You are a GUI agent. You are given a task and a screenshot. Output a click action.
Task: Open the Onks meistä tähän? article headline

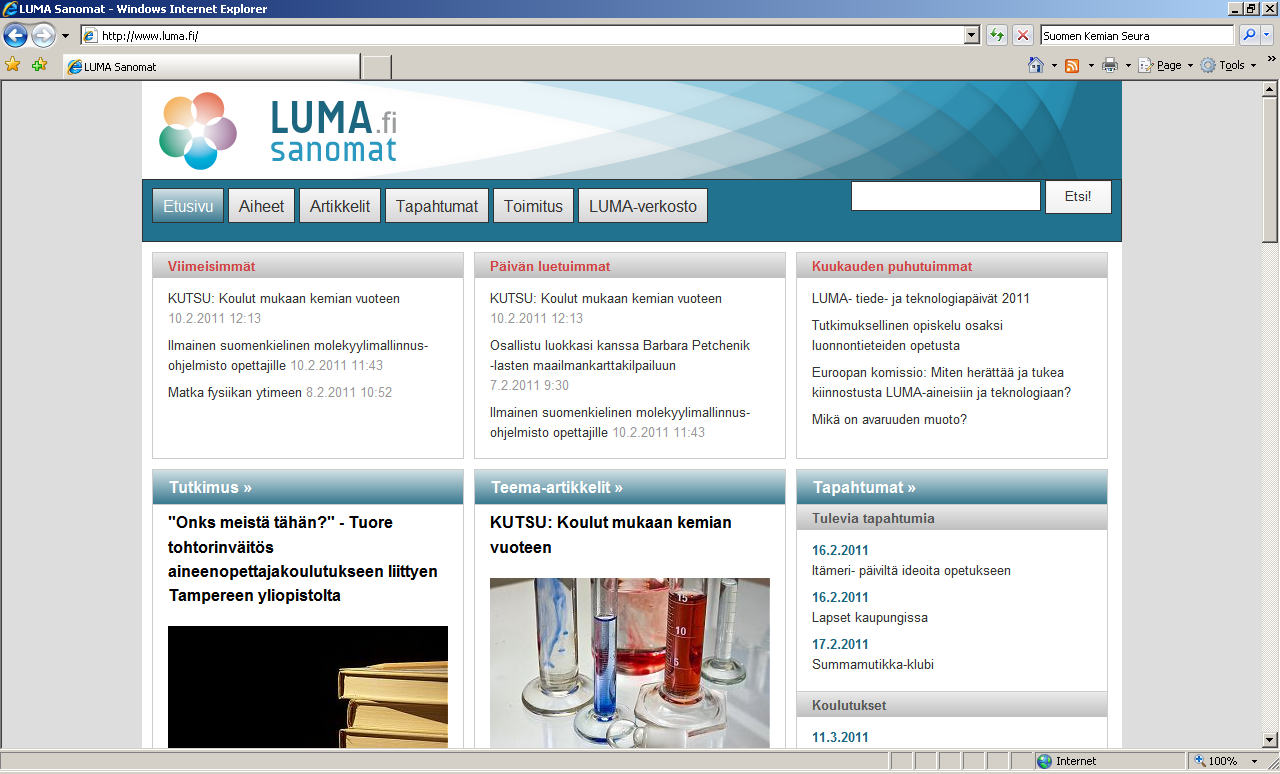pyautogui.click(x=303, y=559)
